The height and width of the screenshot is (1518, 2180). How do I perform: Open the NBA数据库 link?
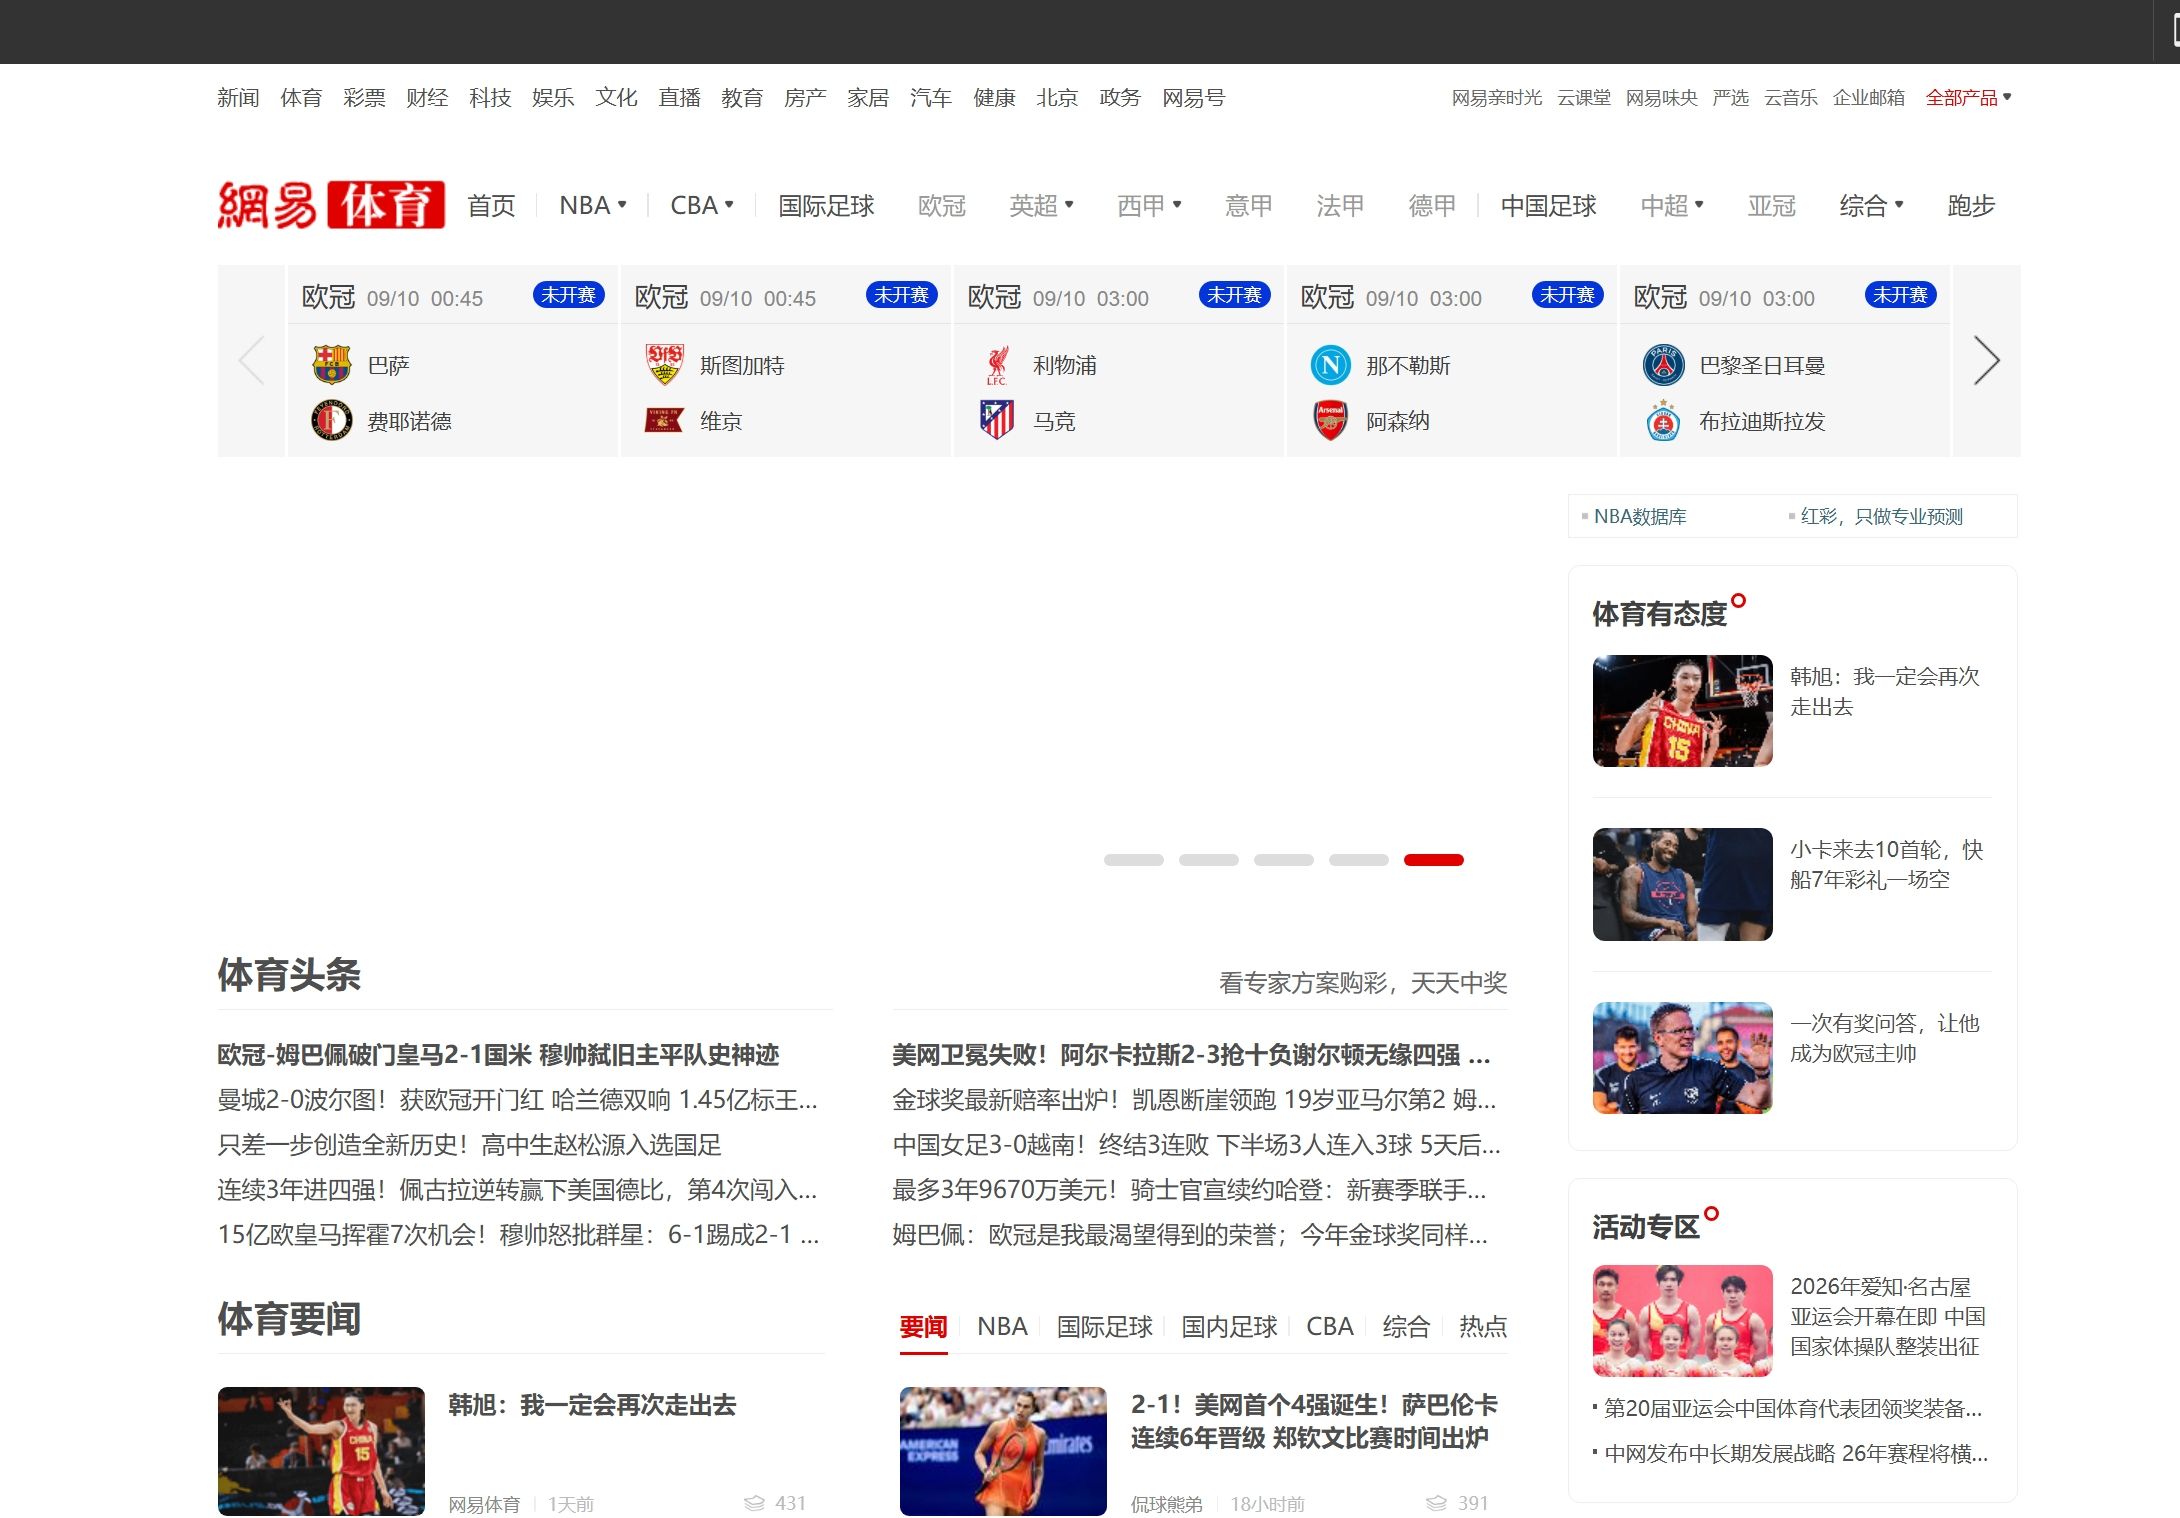coord(1640,516)
